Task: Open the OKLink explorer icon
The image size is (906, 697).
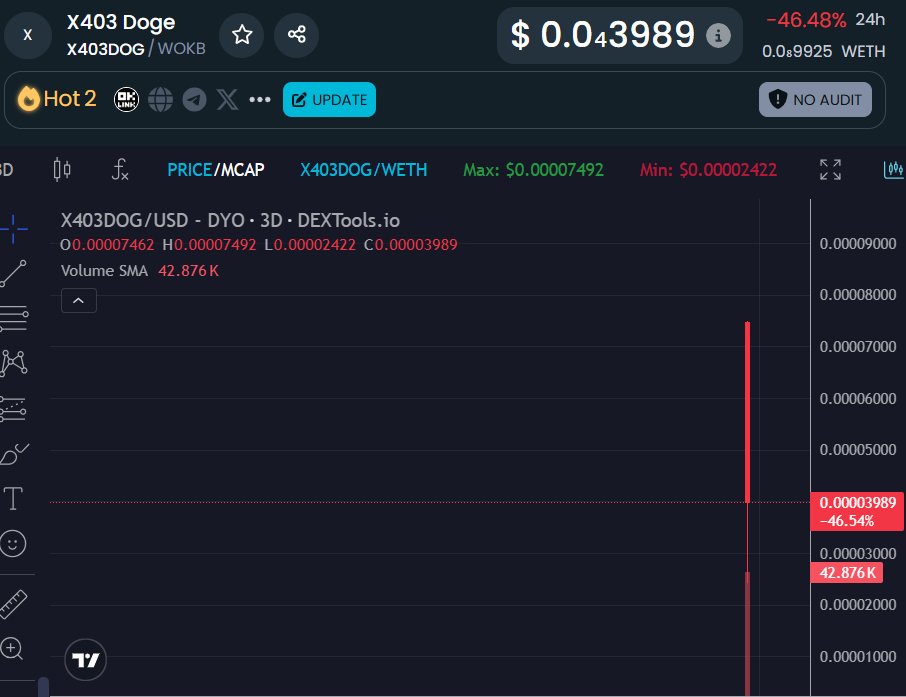Action: tap(126, 99)
